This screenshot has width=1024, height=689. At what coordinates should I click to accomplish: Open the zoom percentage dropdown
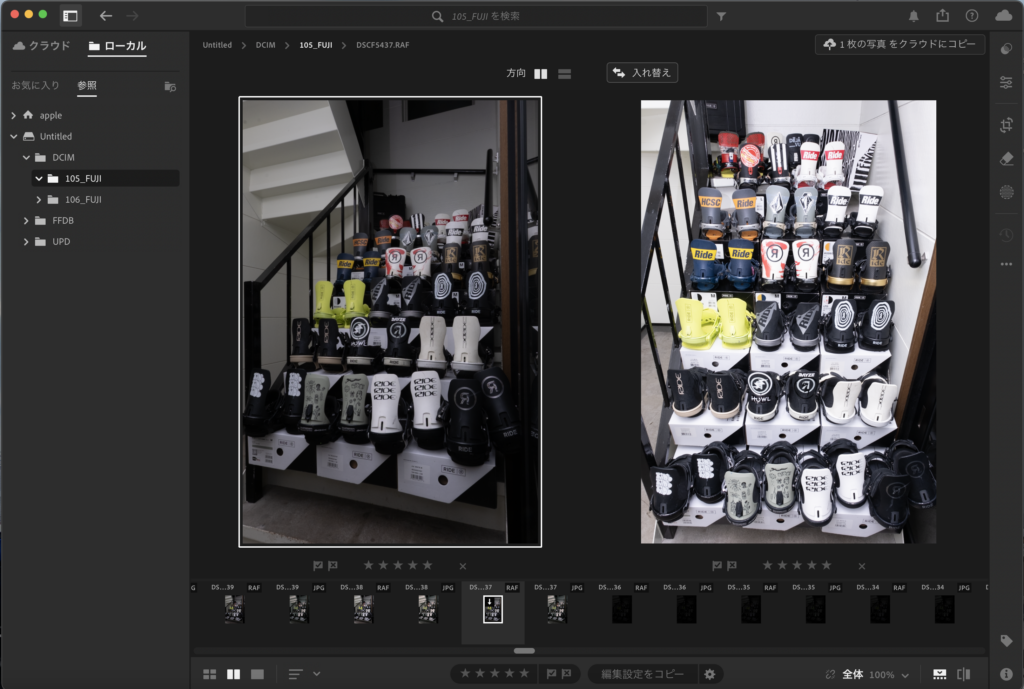point(903,674)
